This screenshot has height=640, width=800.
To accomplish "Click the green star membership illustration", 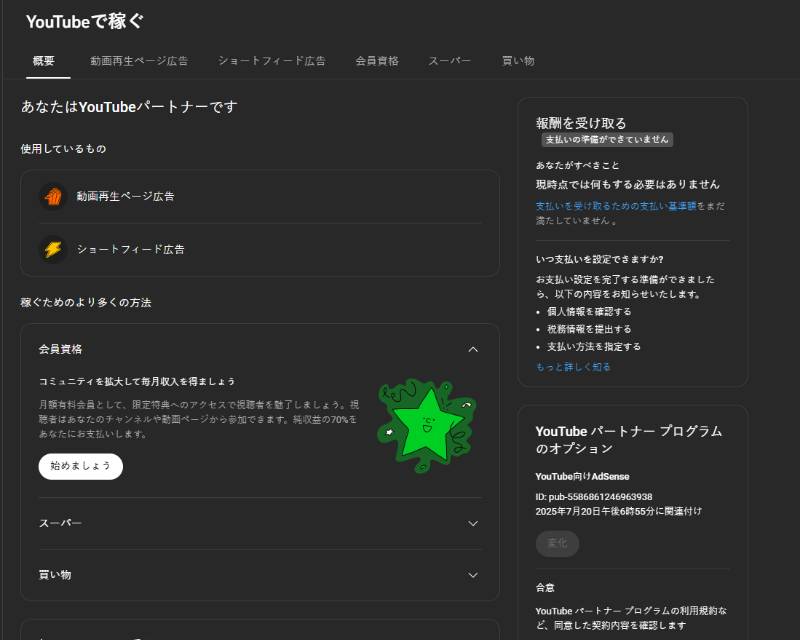I will pos(427,426).
